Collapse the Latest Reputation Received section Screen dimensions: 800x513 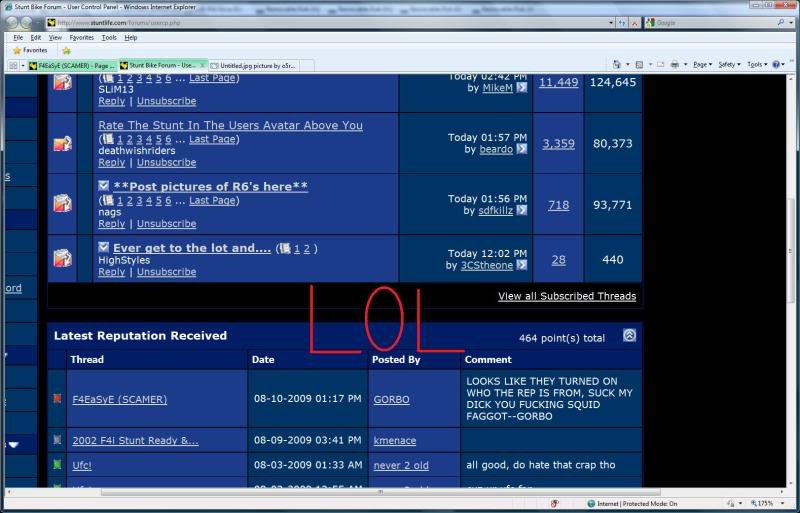(630, 335)
